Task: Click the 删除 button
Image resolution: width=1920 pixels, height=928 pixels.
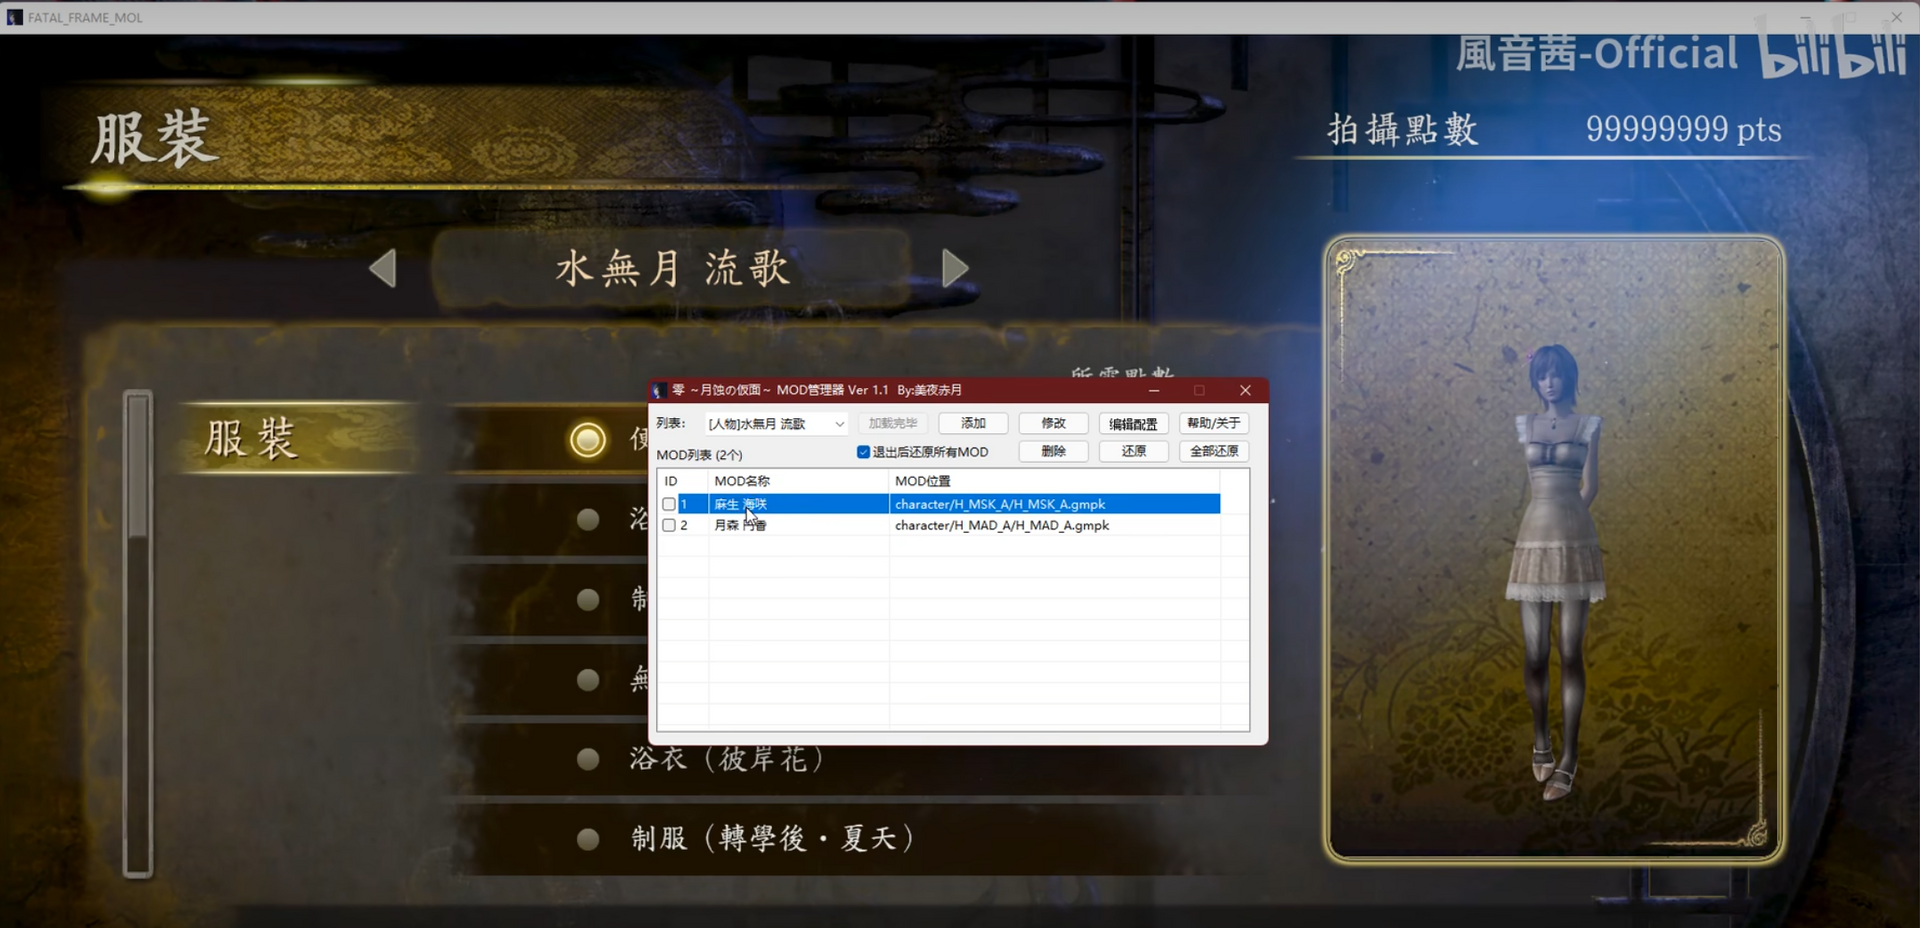Action: [x=1053, y=451]
